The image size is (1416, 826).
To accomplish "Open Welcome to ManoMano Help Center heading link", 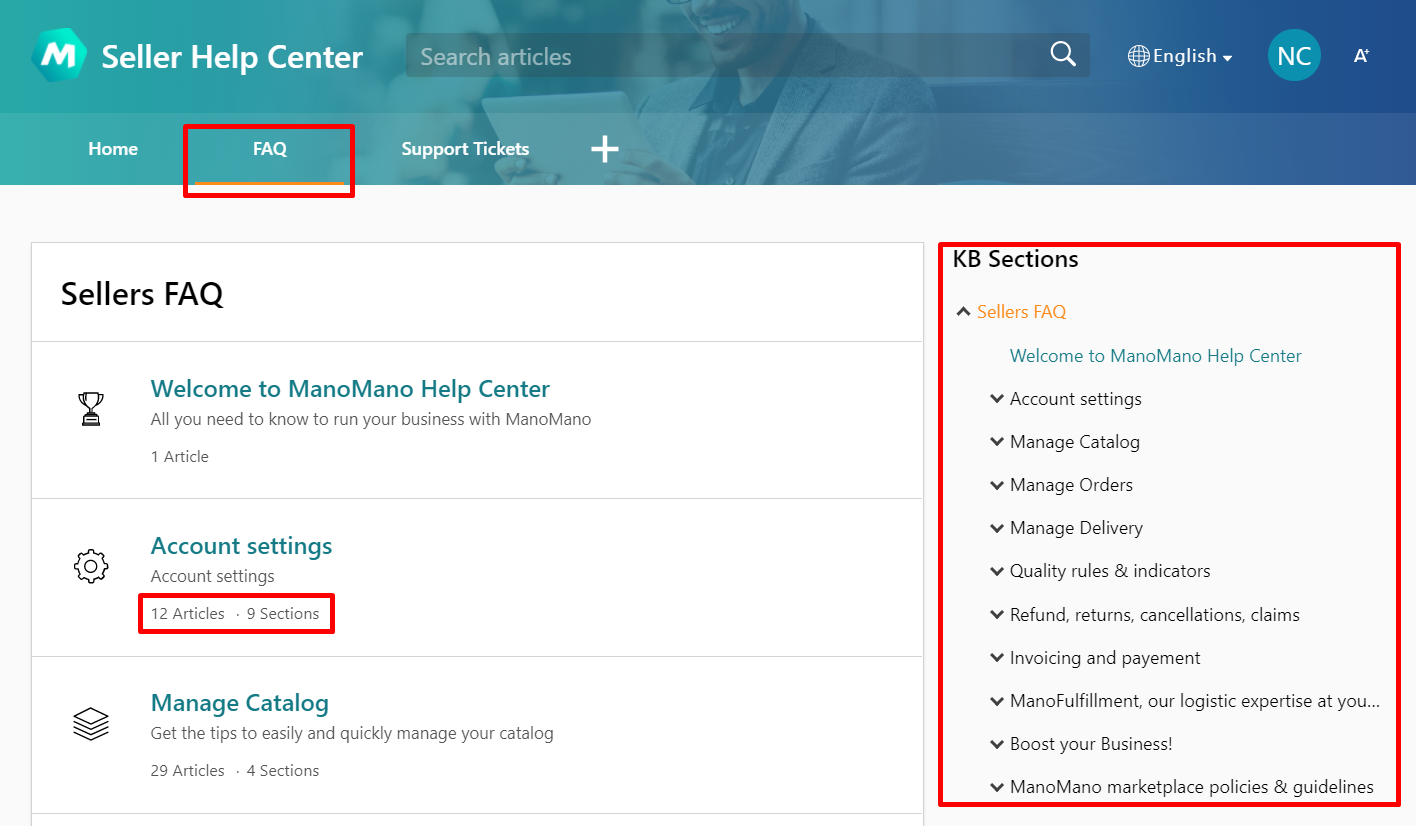I will point(350,389).
